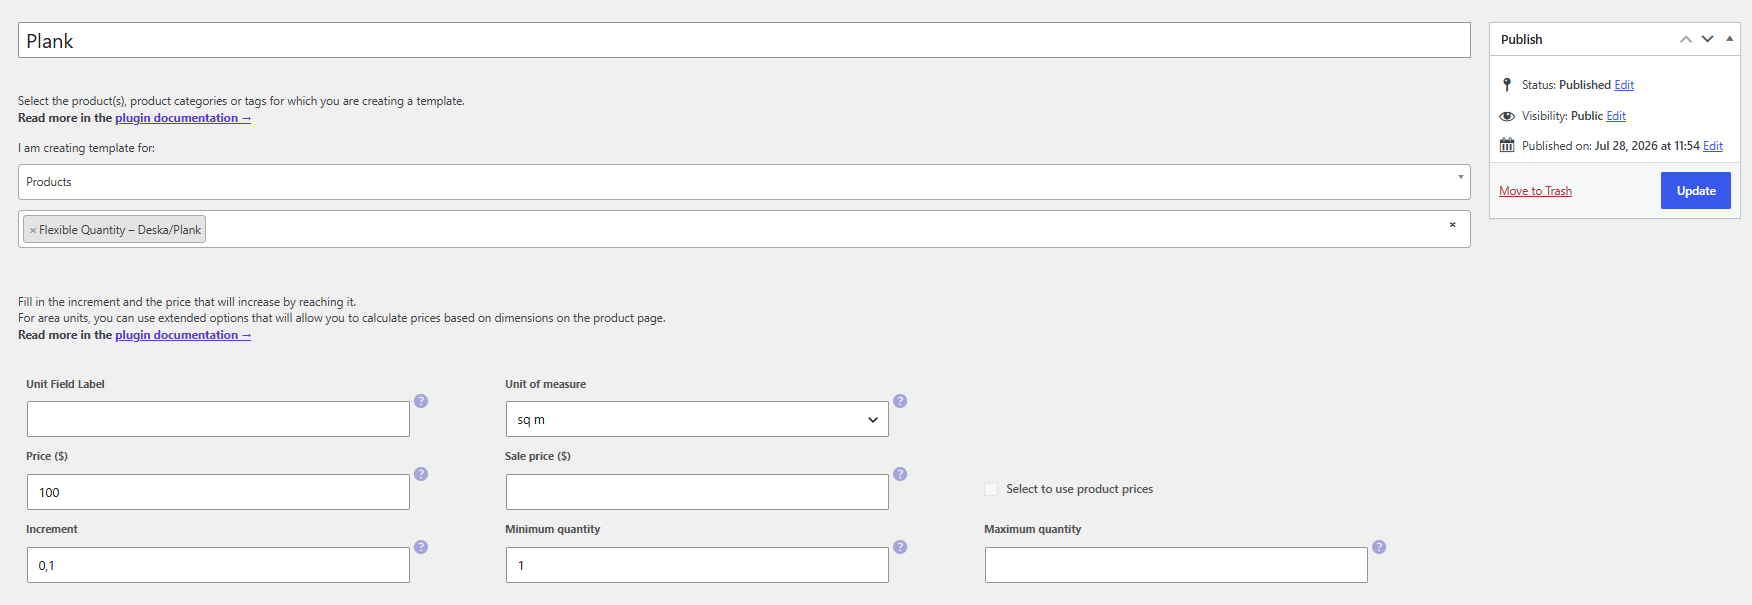Viewport: 1752px width, 605px height.
Task: Click help icon beside Maximum quantity field
Action: 1379,547
